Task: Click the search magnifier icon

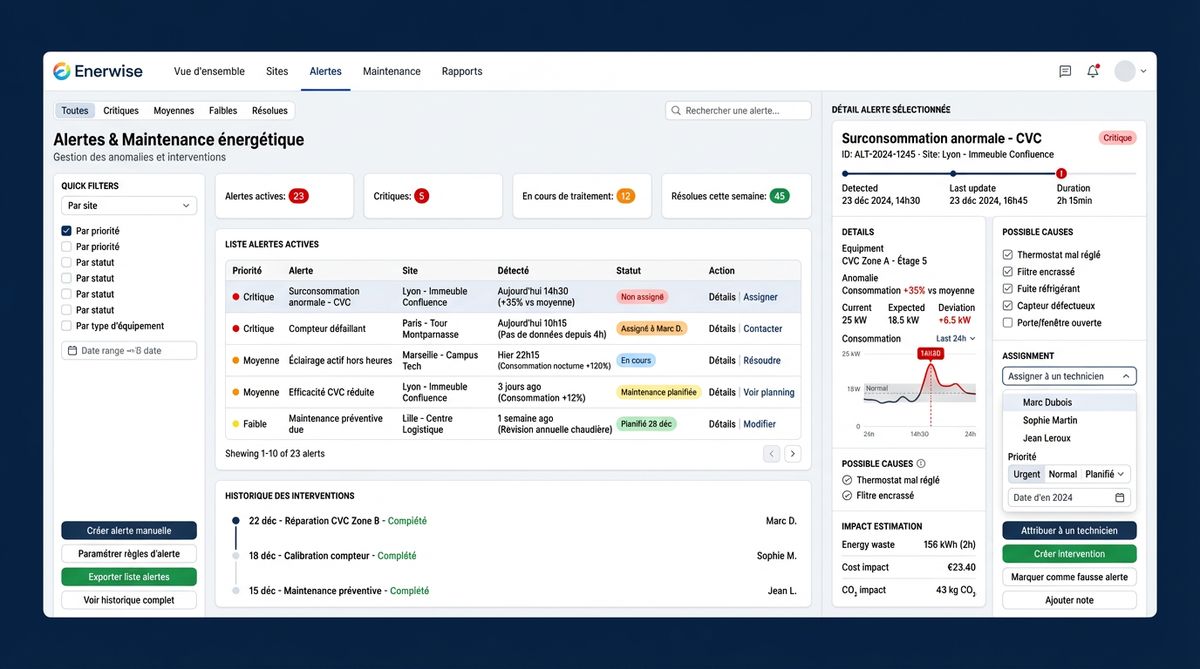Action: (676, 111)
